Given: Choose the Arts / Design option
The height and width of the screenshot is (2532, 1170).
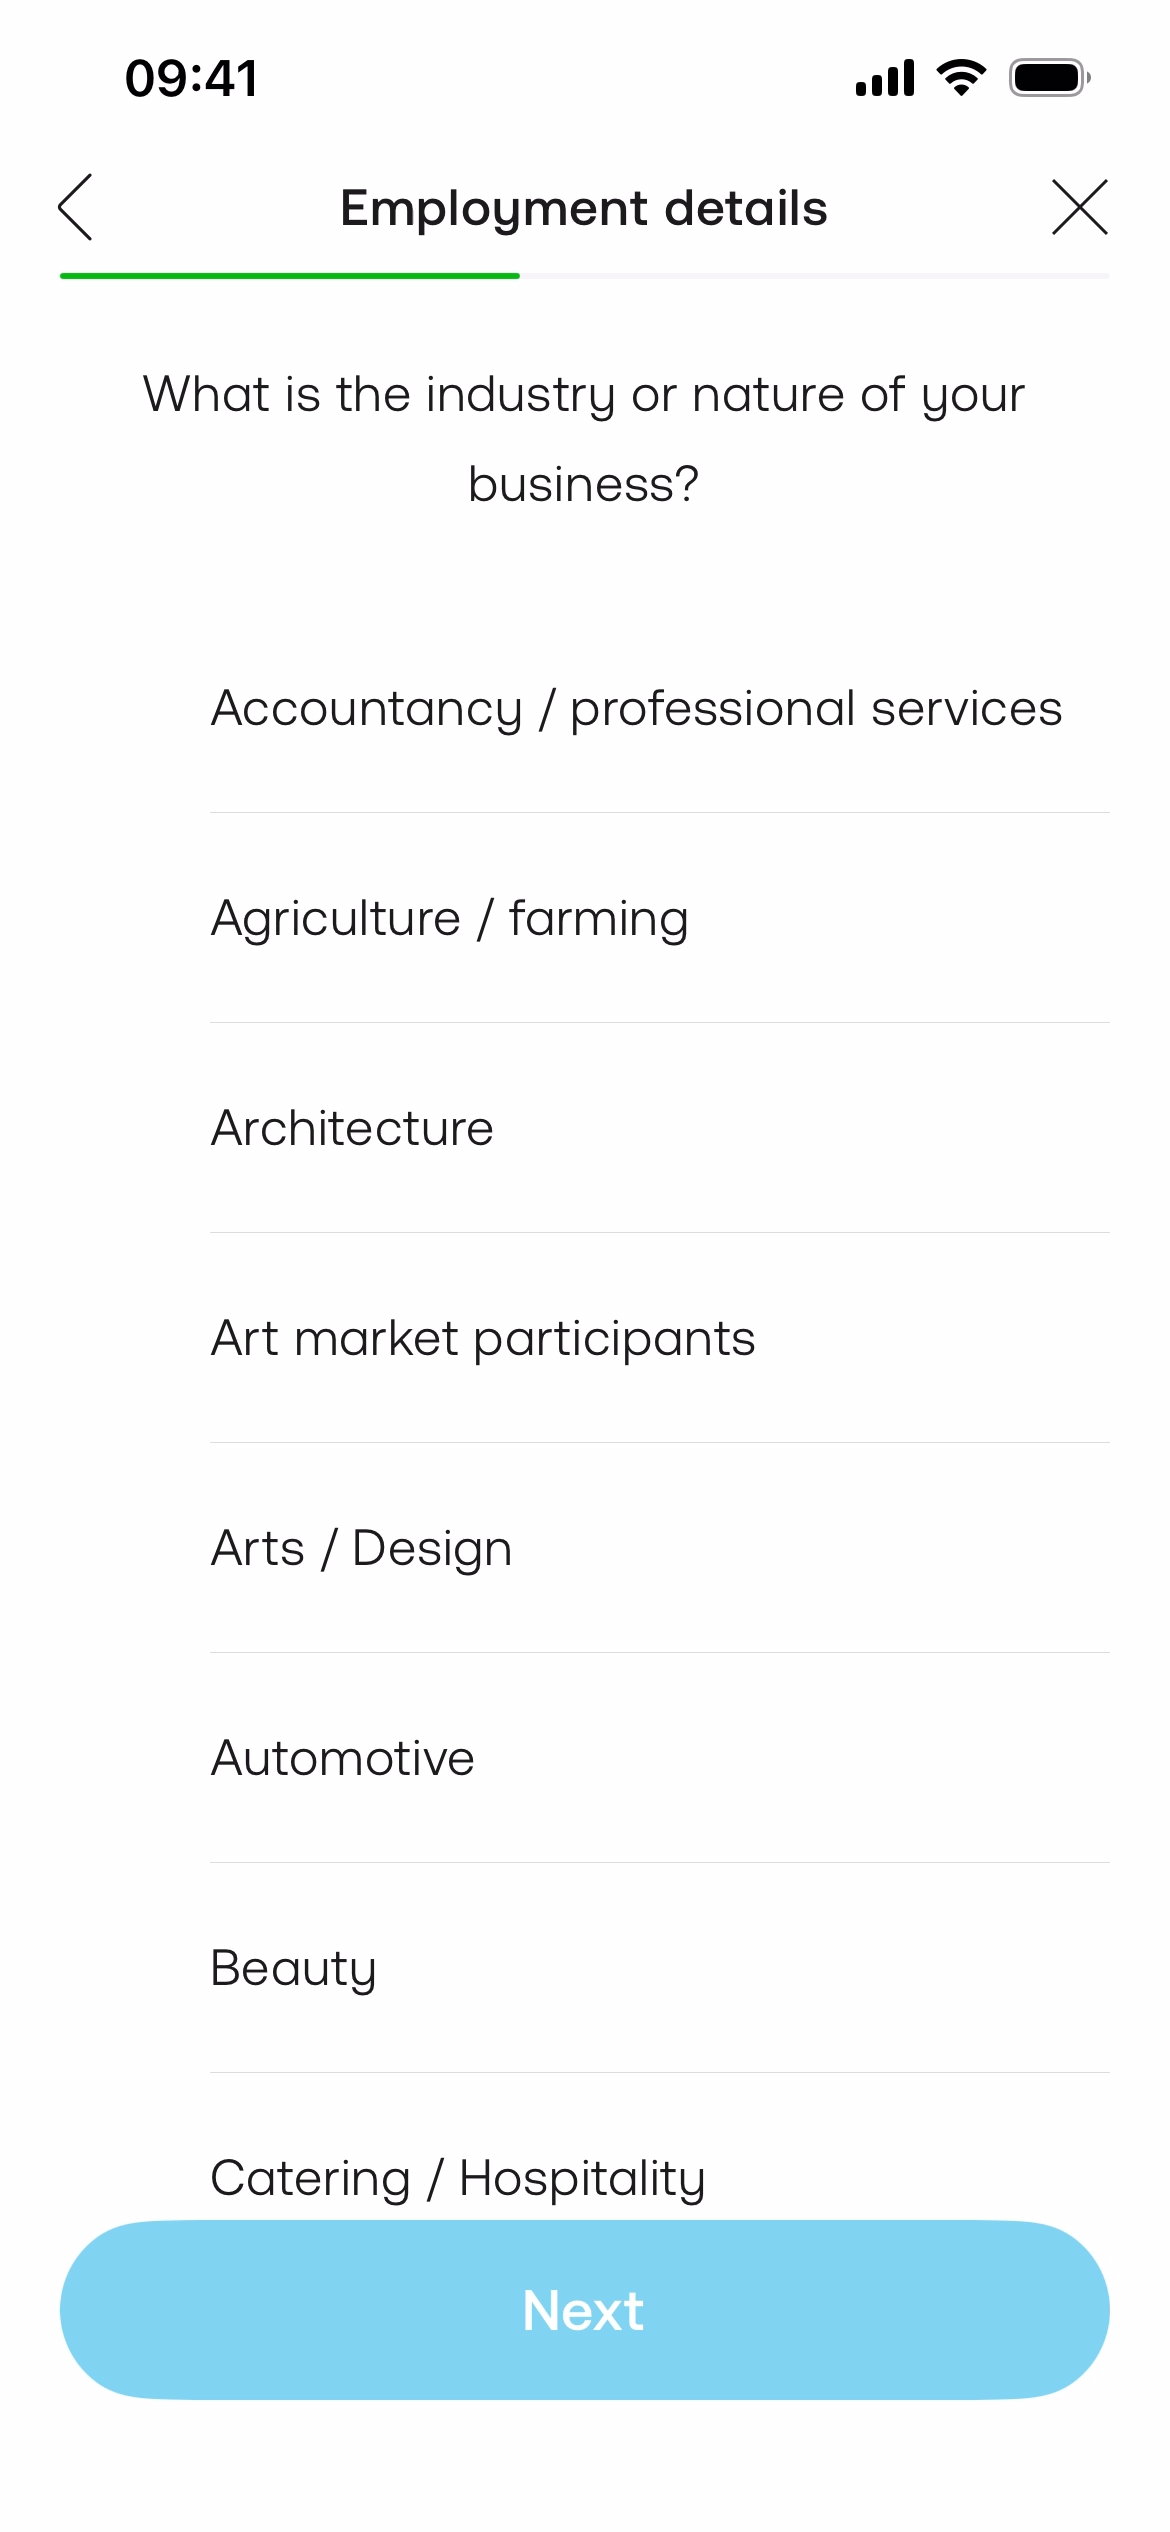Looking at the screenshot, I should (x=362, y=1548).
